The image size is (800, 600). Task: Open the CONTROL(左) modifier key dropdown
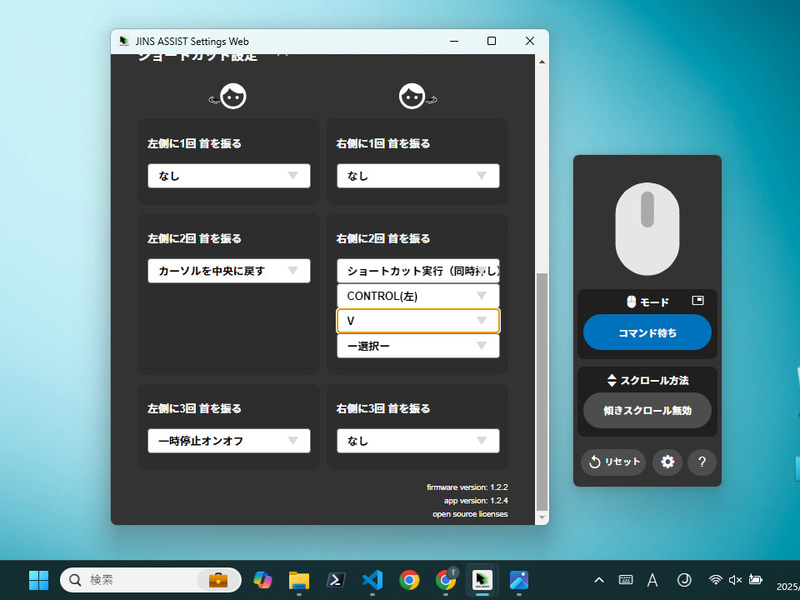[417, 295]
